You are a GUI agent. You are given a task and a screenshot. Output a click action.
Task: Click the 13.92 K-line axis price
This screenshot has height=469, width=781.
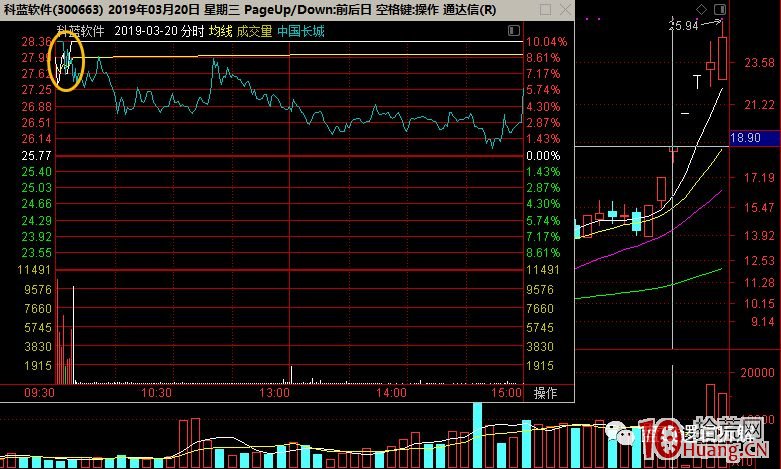coord(759,235)
